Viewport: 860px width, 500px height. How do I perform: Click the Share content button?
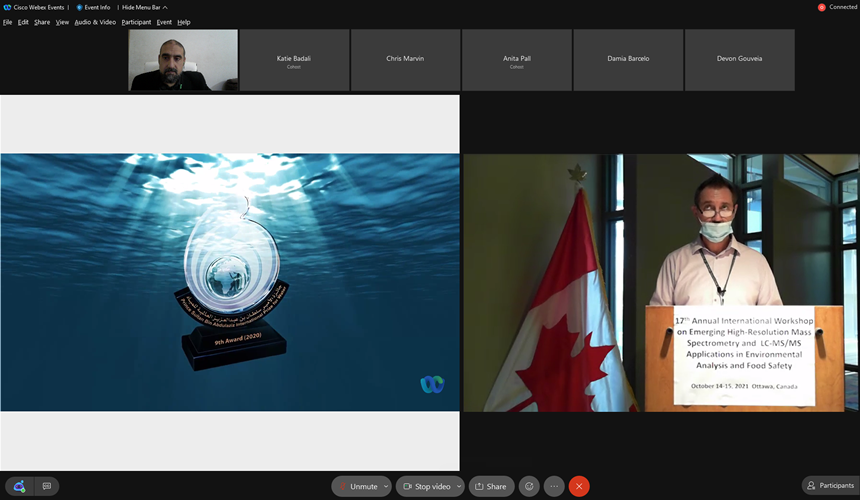491,486
